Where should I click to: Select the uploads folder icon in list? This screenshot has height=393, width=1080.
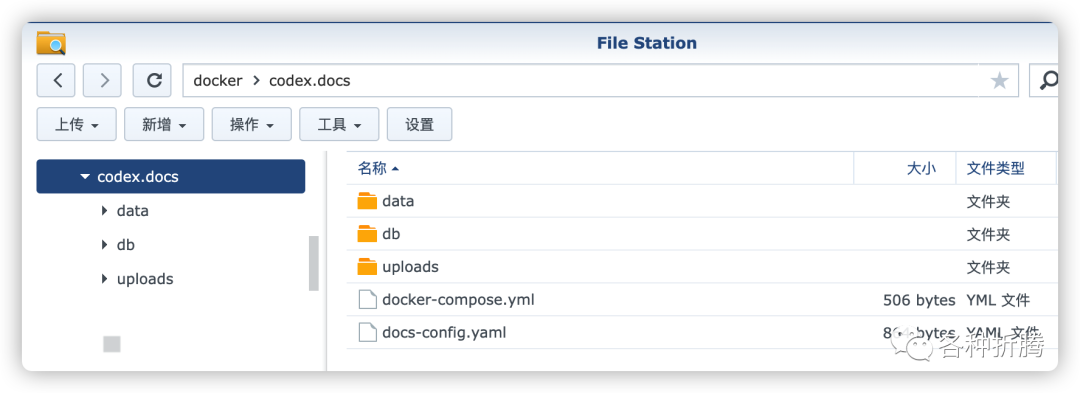[368, 266]
